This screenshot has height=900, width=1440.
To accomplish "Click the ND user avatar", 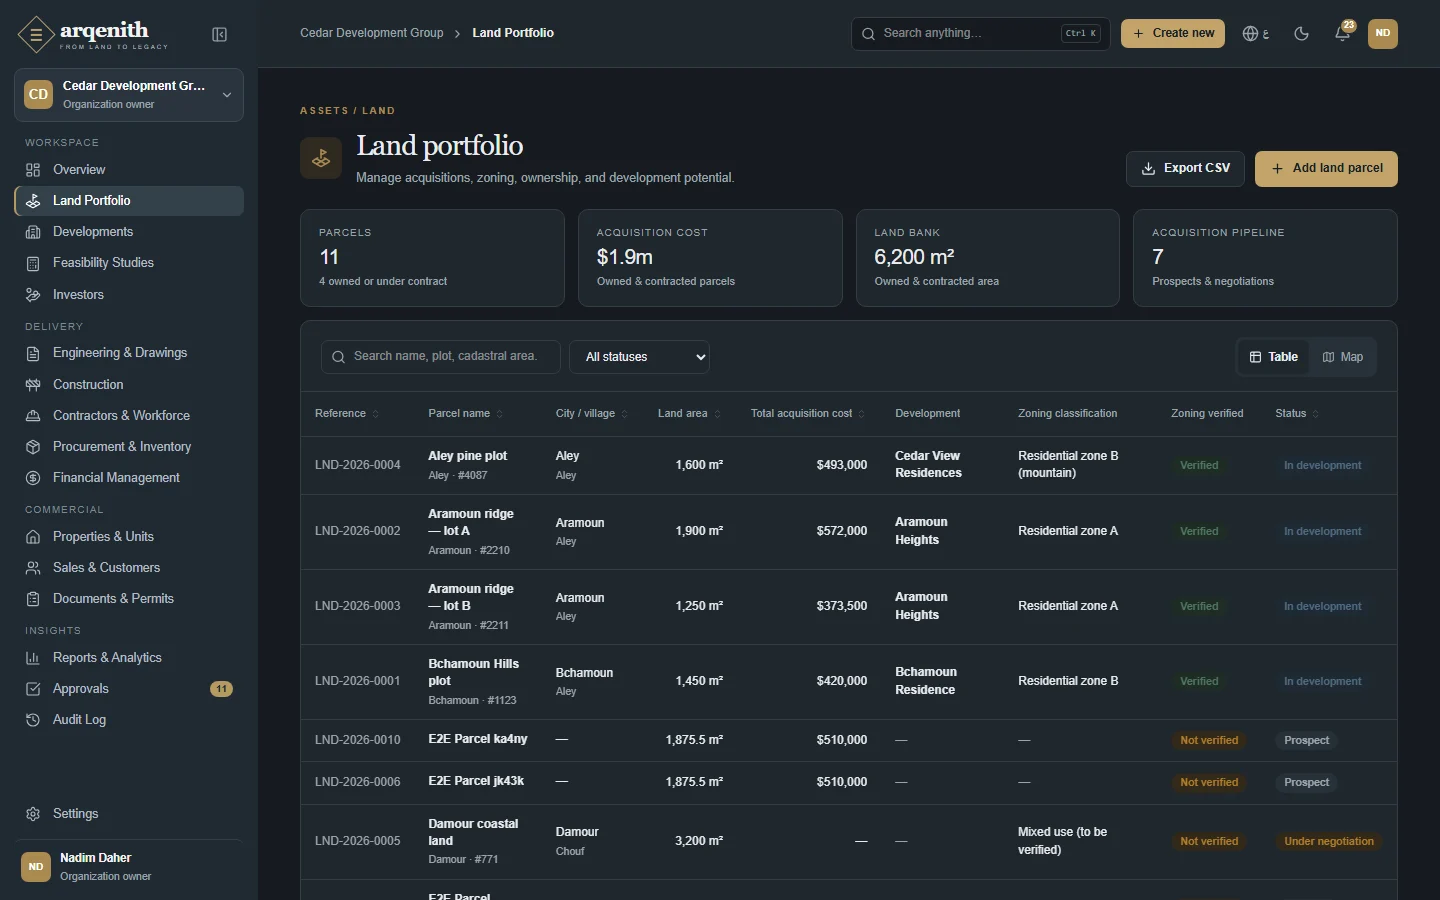I will 1382,34.
